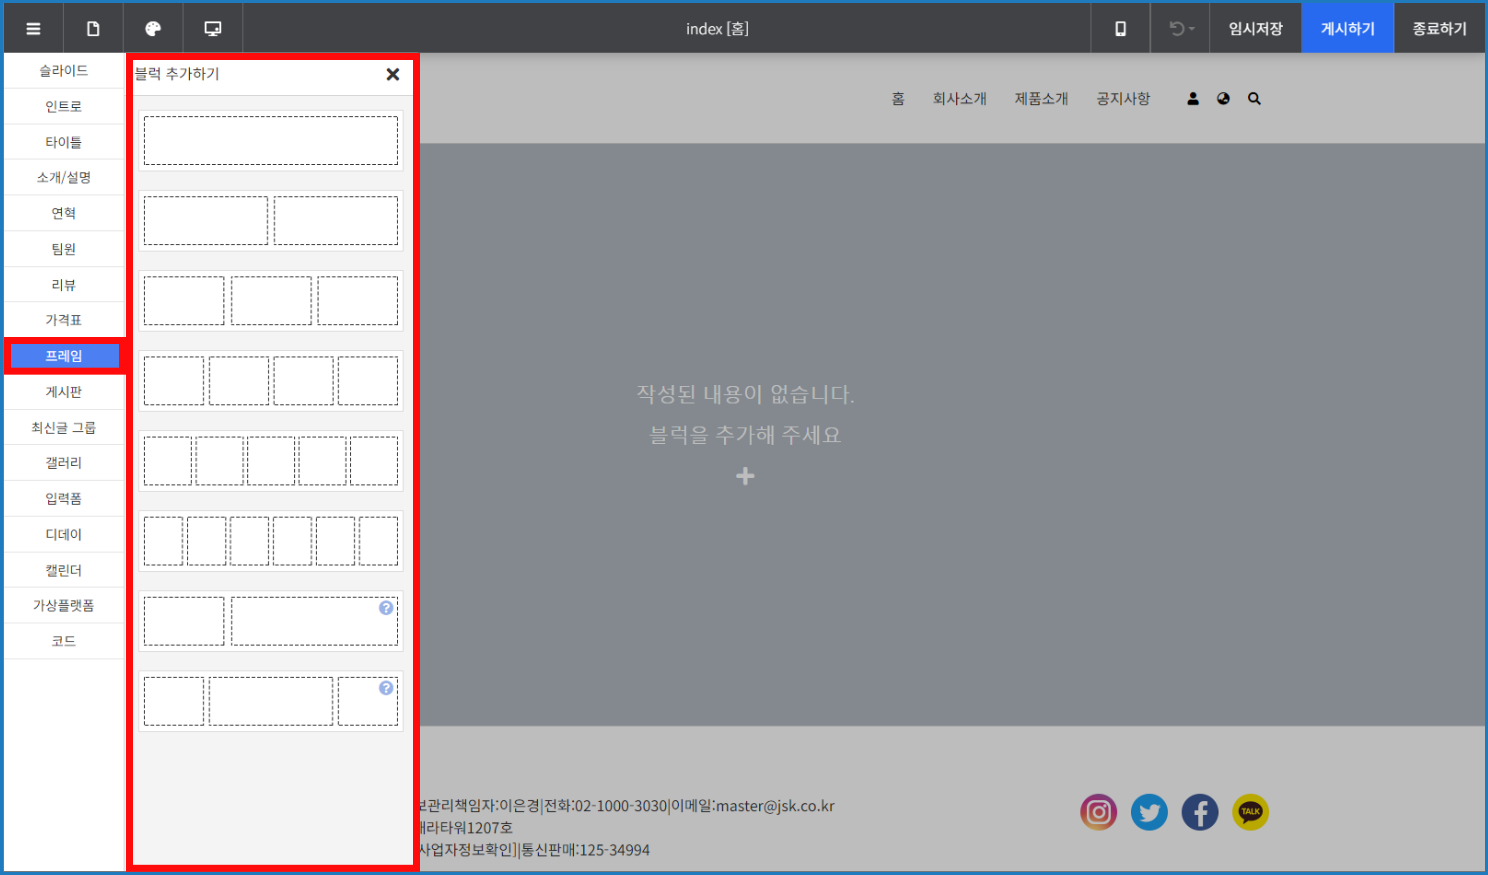
Task: Click the Instagram icon in the footer
Action: tap(1098, 812)
